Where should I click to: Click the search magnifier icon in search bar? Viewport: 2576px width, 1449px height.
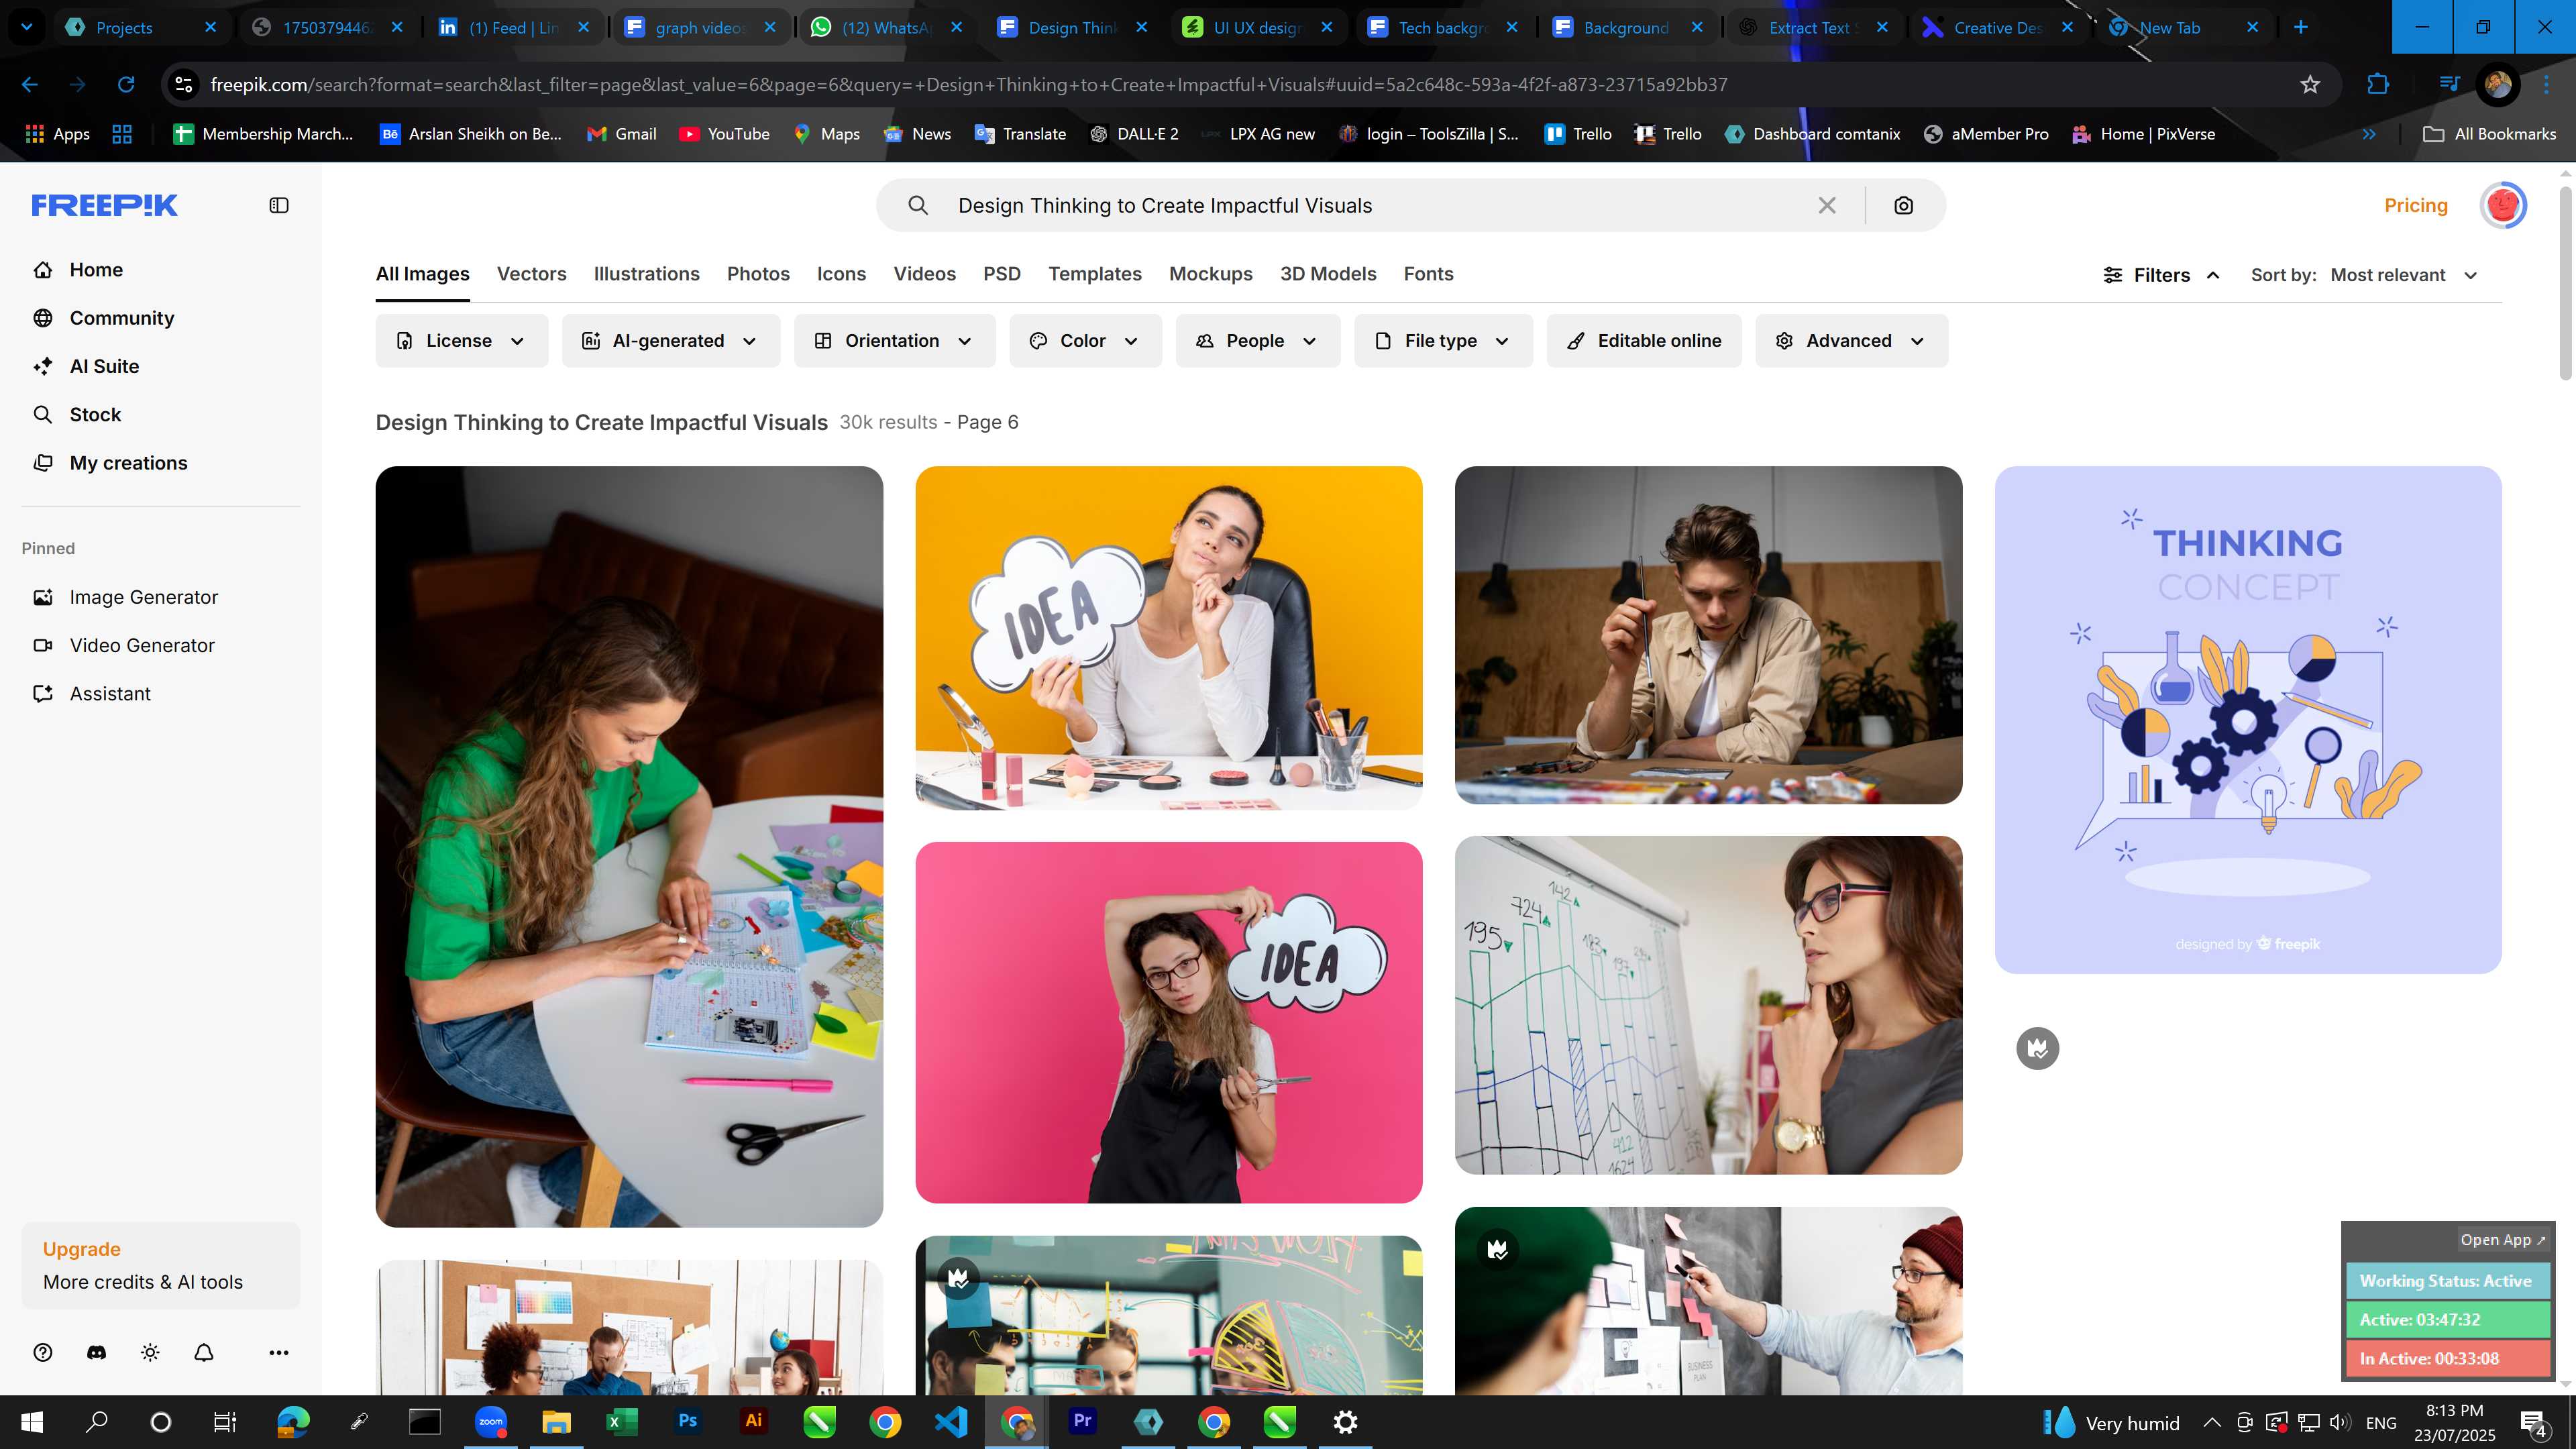click(x=918, y=205)
